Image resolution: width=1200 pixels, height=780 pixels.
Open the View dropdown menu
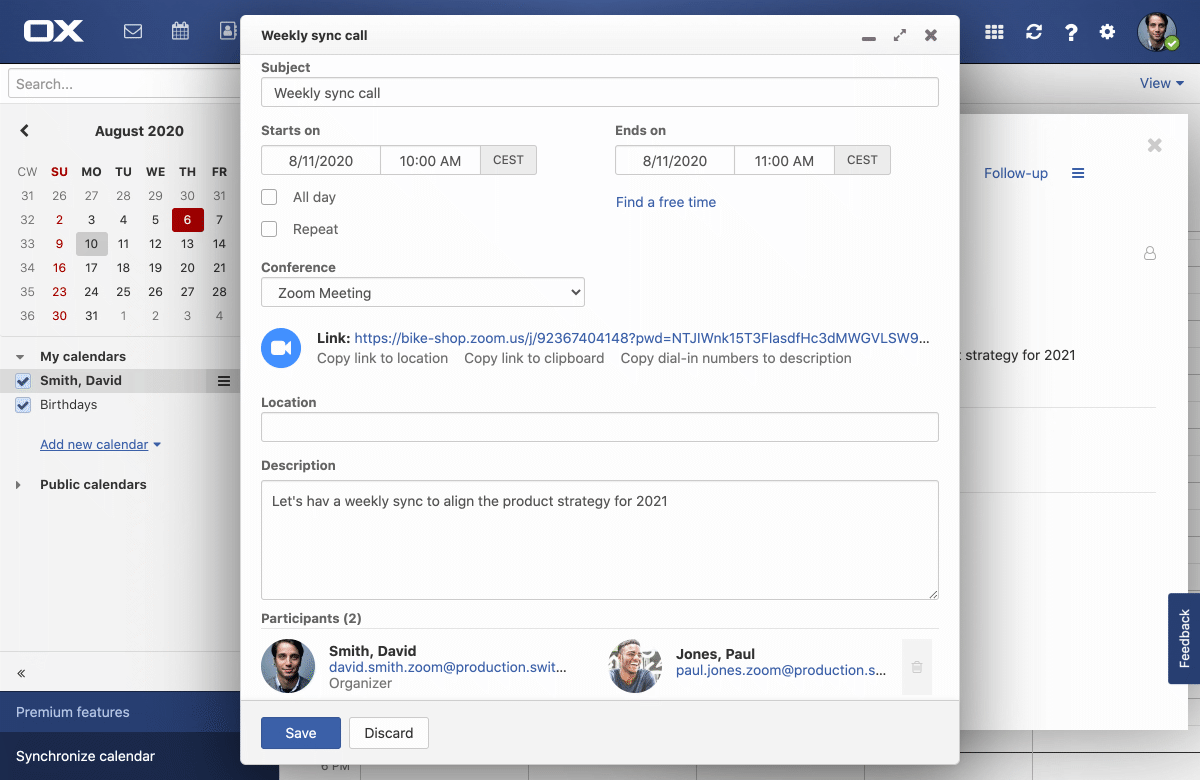pos(1161,83)
